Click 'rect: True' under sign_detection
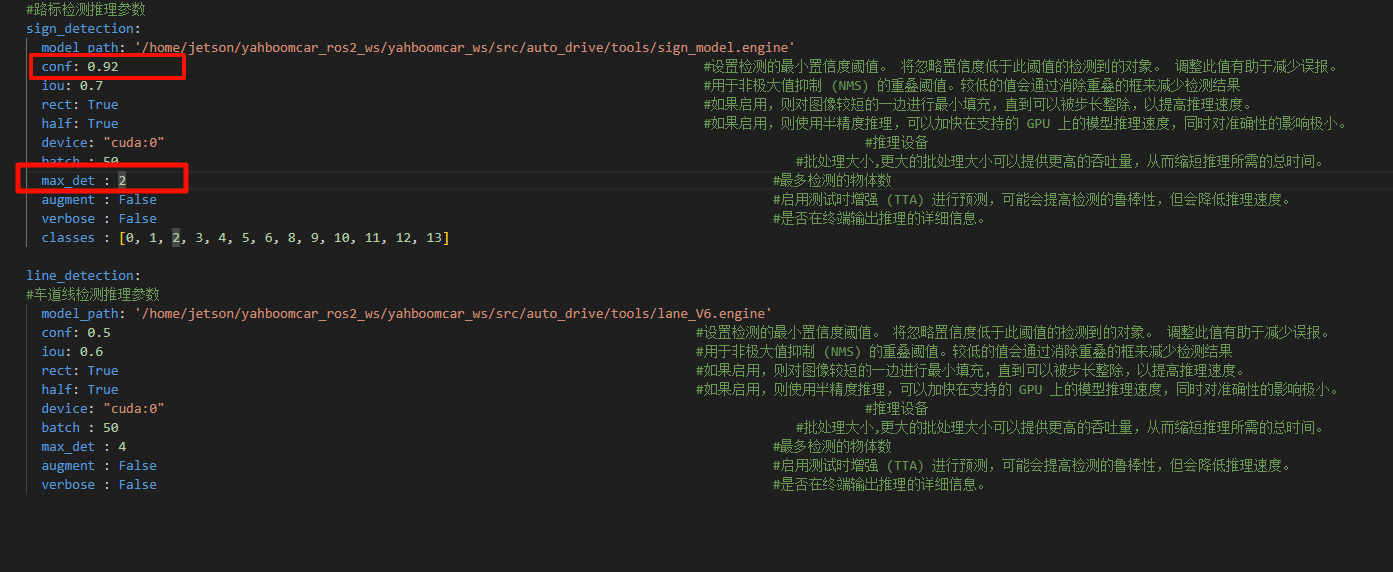Screen dimensions: 1393x572 click(x=80, y=104)
